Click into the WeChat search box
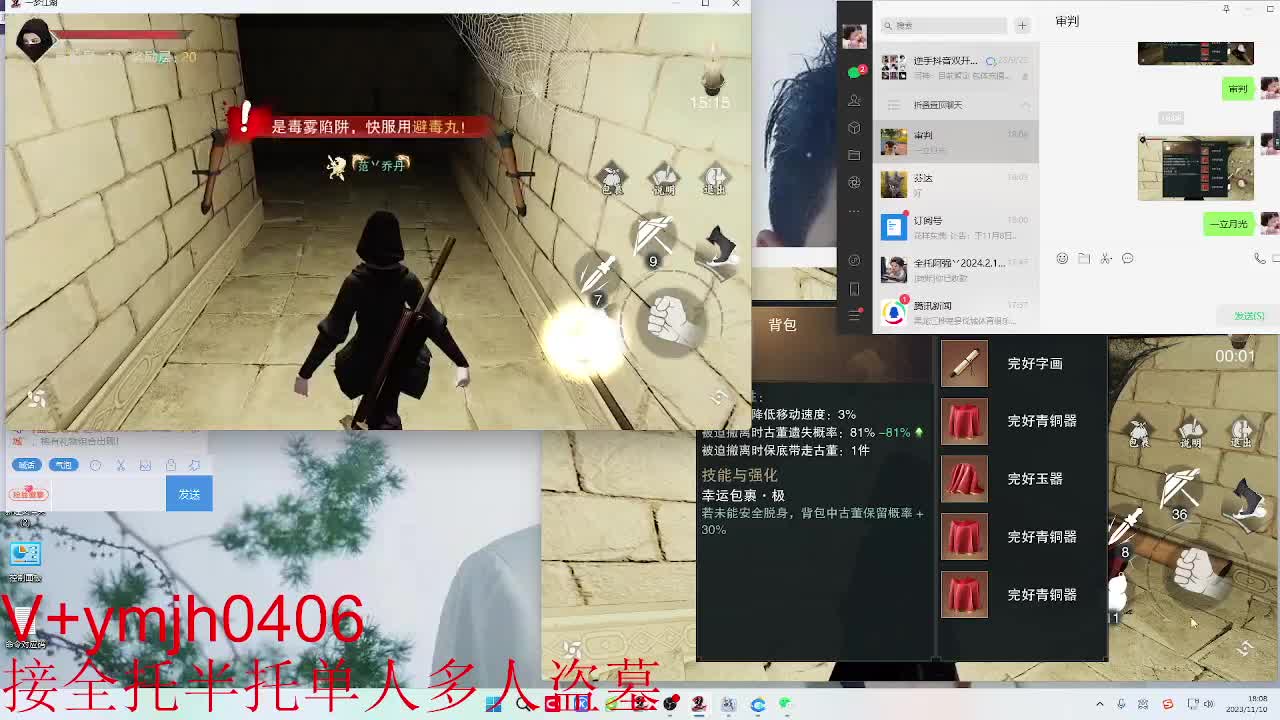This screenshot has height=720, width=1280. click(944, 25)
